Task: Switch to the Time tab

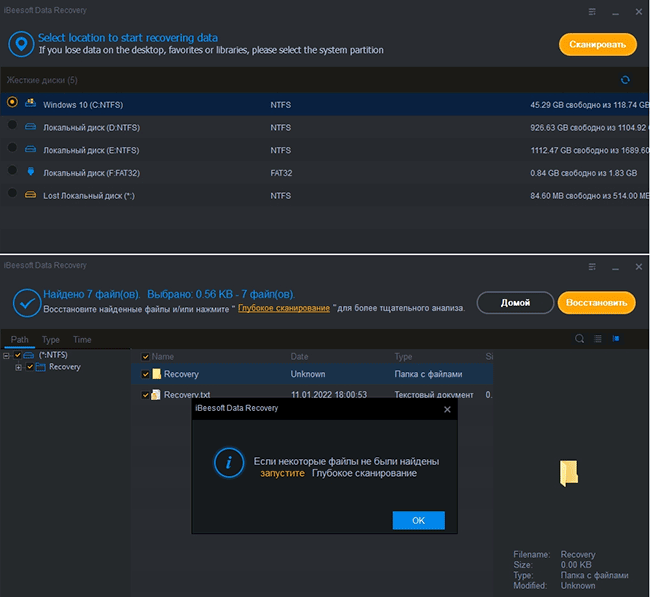Action: (x=82, y=340)
